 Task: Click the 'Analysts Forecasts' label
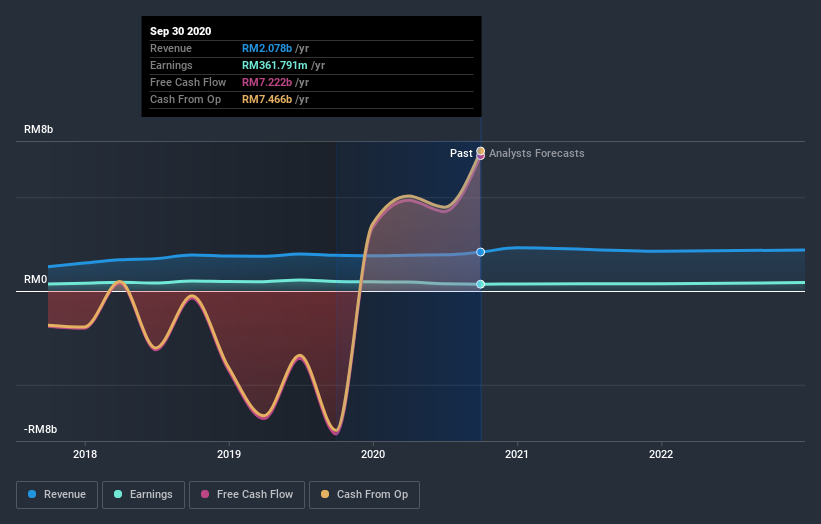click(x=537, y=153)
